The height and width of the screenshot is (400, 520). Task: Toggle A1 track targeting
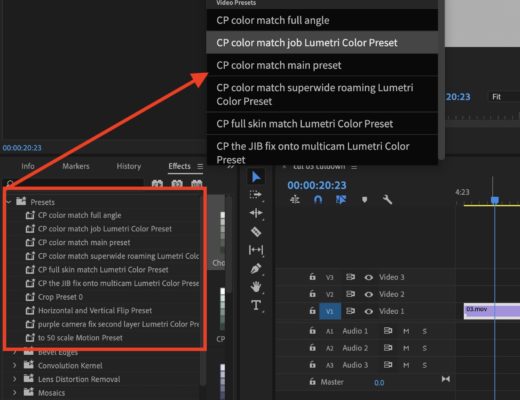tap(330, 331)
